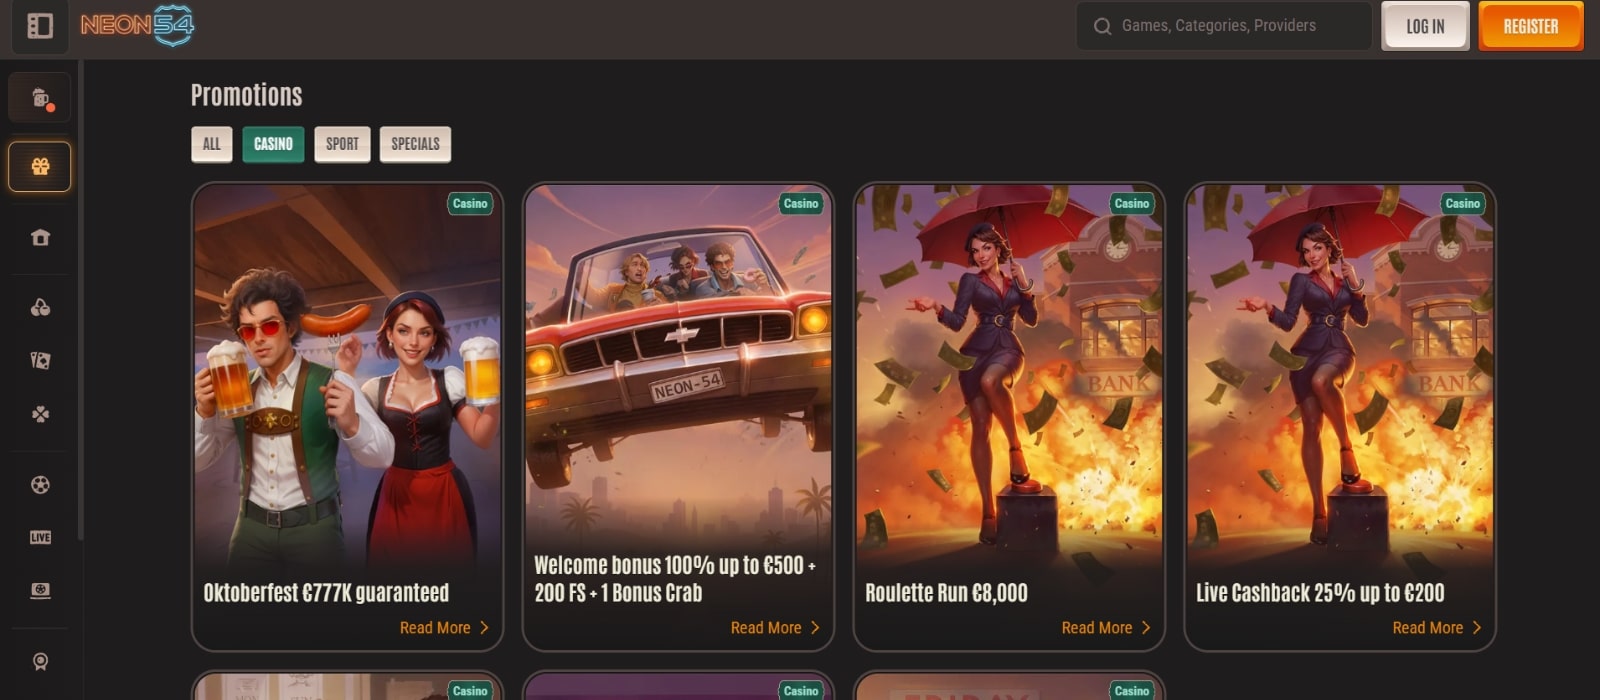Open the playing cards icon in sidebar
The height and width of the screenshot is (700, 1600).
40,360
